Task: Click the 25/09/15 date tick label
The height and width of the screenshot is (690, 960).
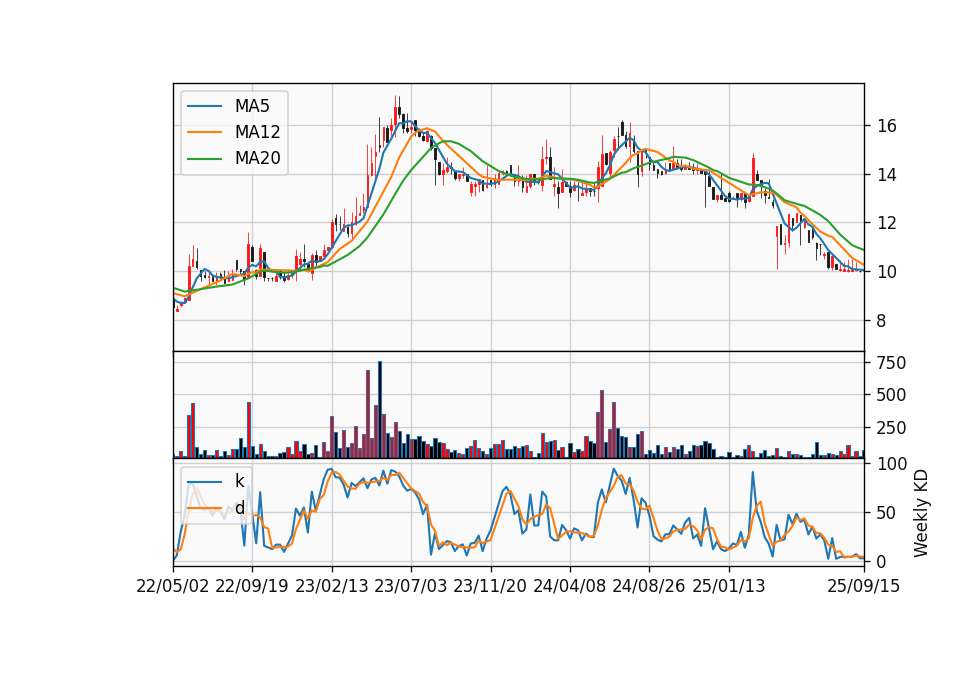Action: pos(864,586)
